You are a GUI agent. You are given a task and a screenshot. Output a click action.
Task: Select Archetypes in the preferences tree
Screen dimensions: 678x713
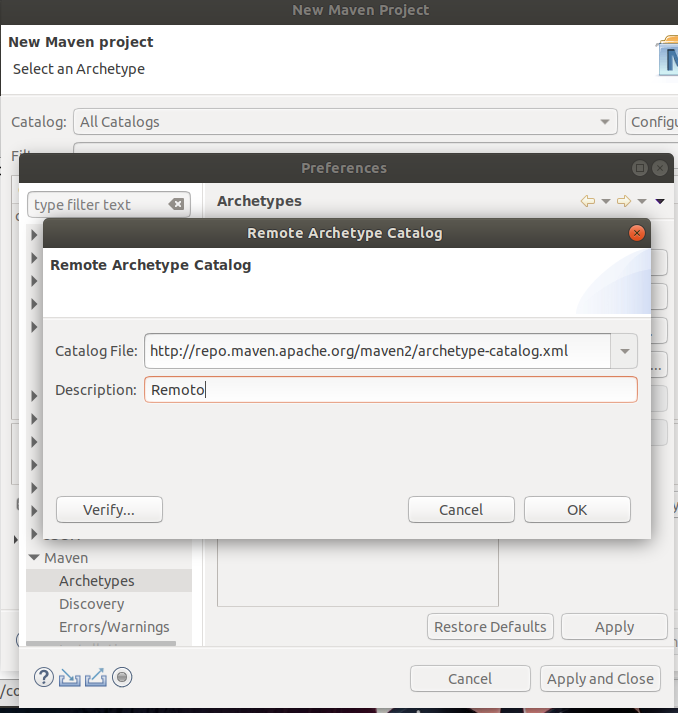(96, 581)
